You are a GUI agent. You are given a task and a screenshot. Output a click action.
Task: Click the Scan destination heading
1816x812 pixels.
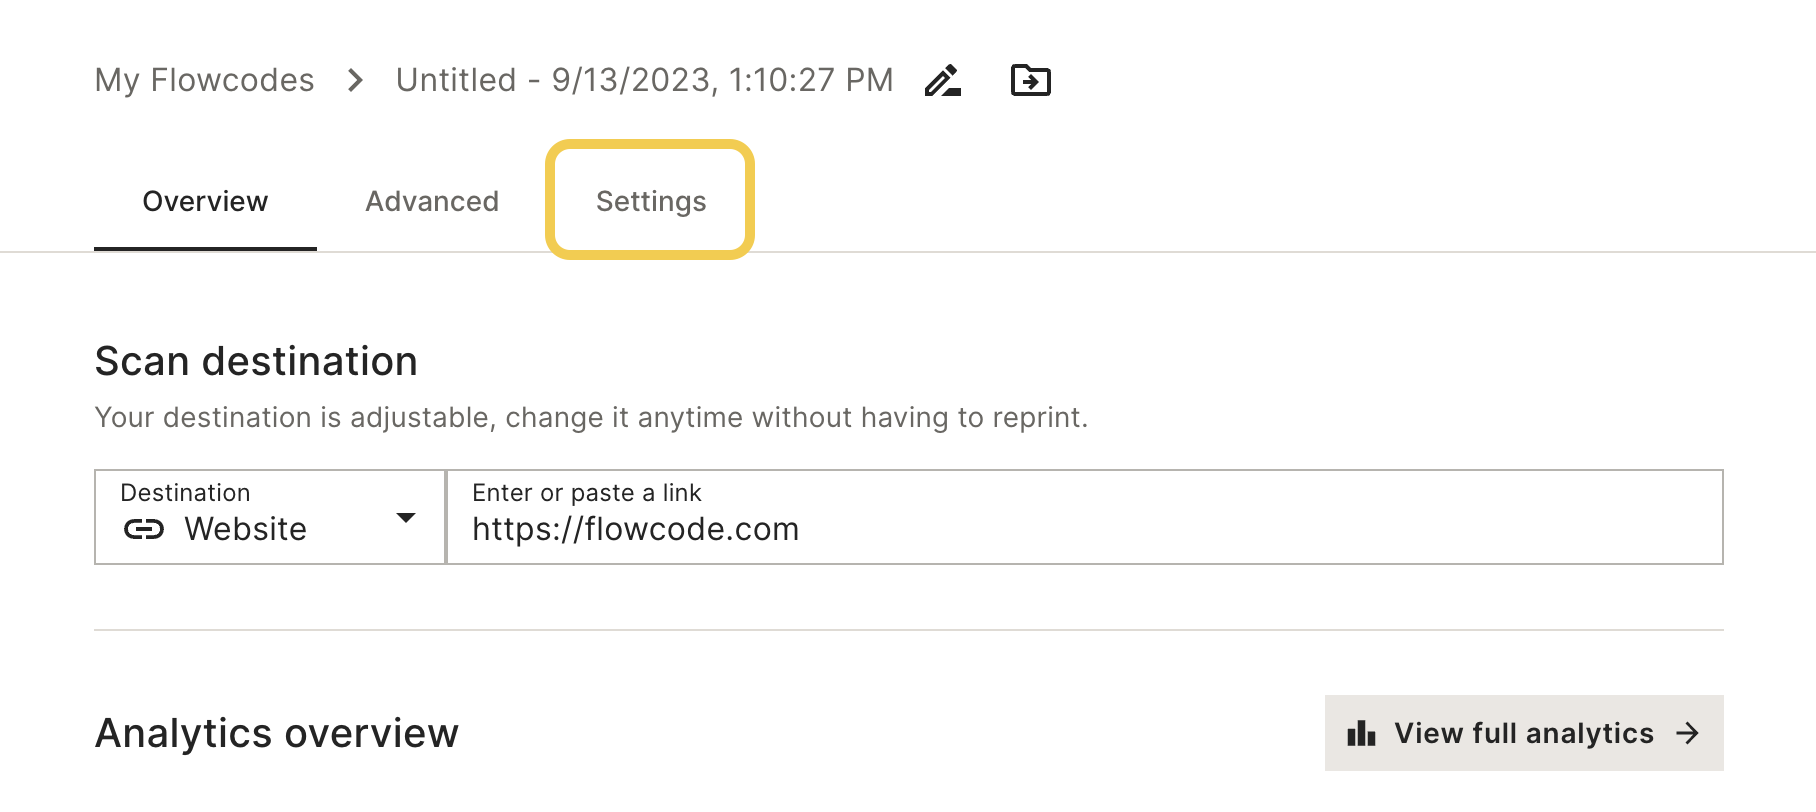pos(256,361)
